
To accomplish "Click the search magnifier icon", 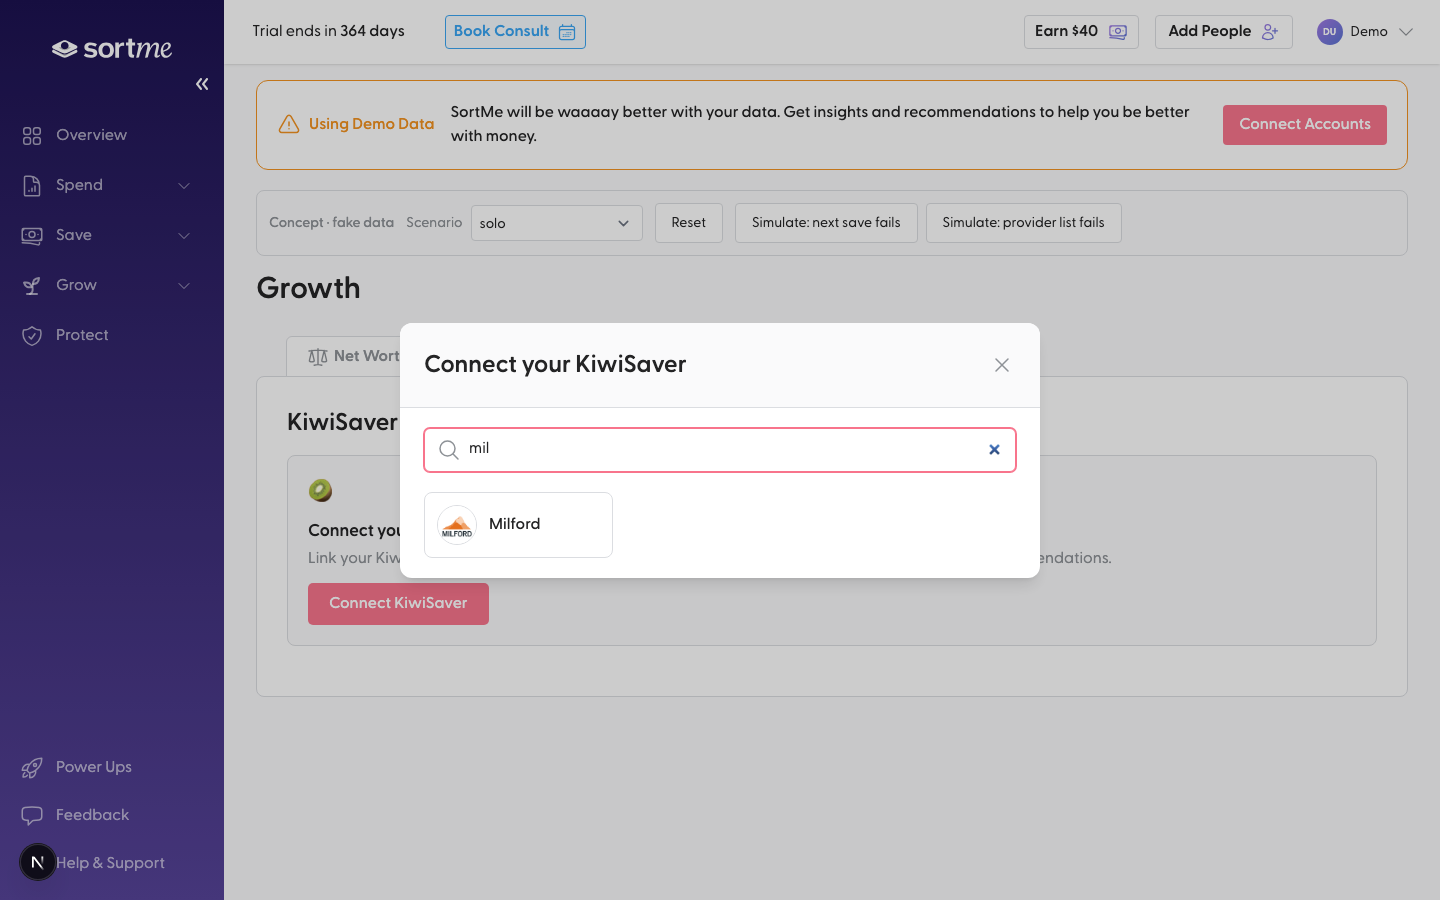I will [x=449, y=450].
